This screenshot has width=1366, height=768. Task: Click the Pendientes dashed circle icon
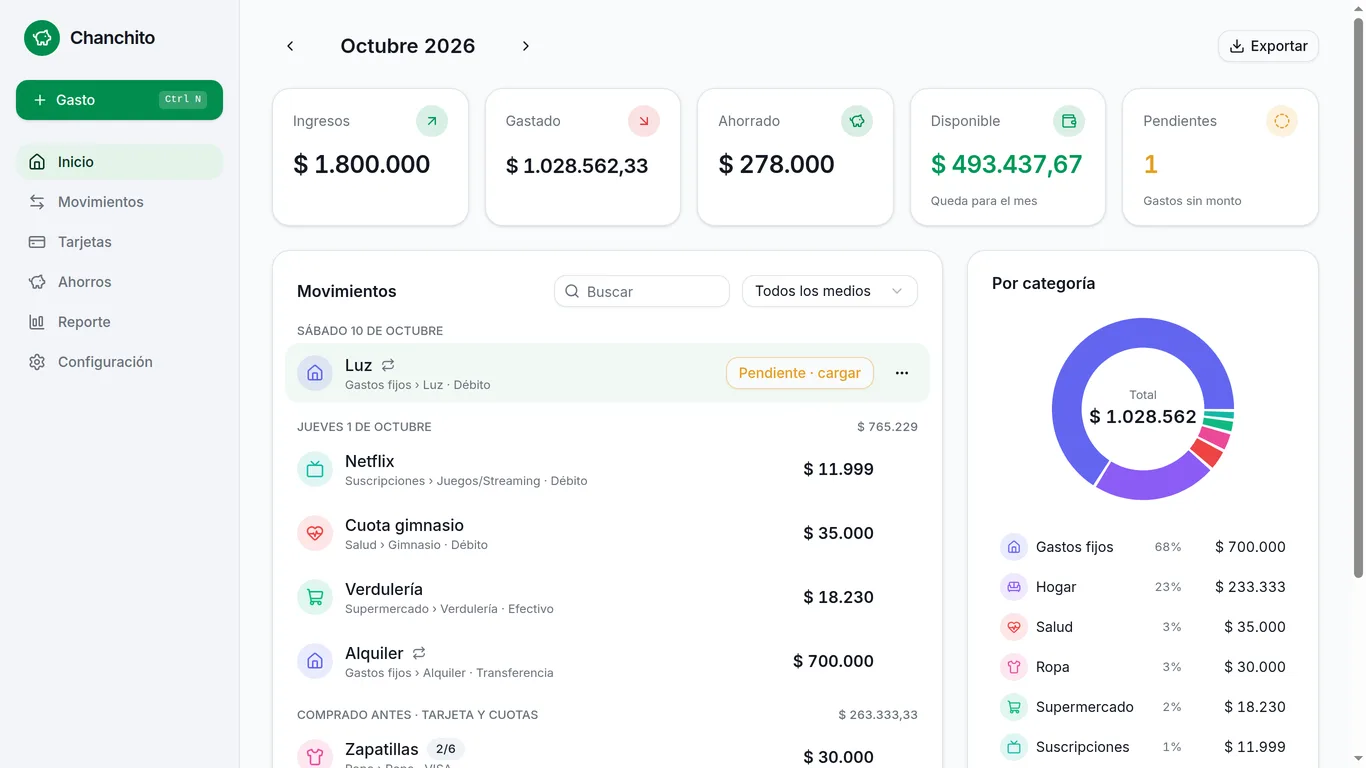[x=1282, y=121]
